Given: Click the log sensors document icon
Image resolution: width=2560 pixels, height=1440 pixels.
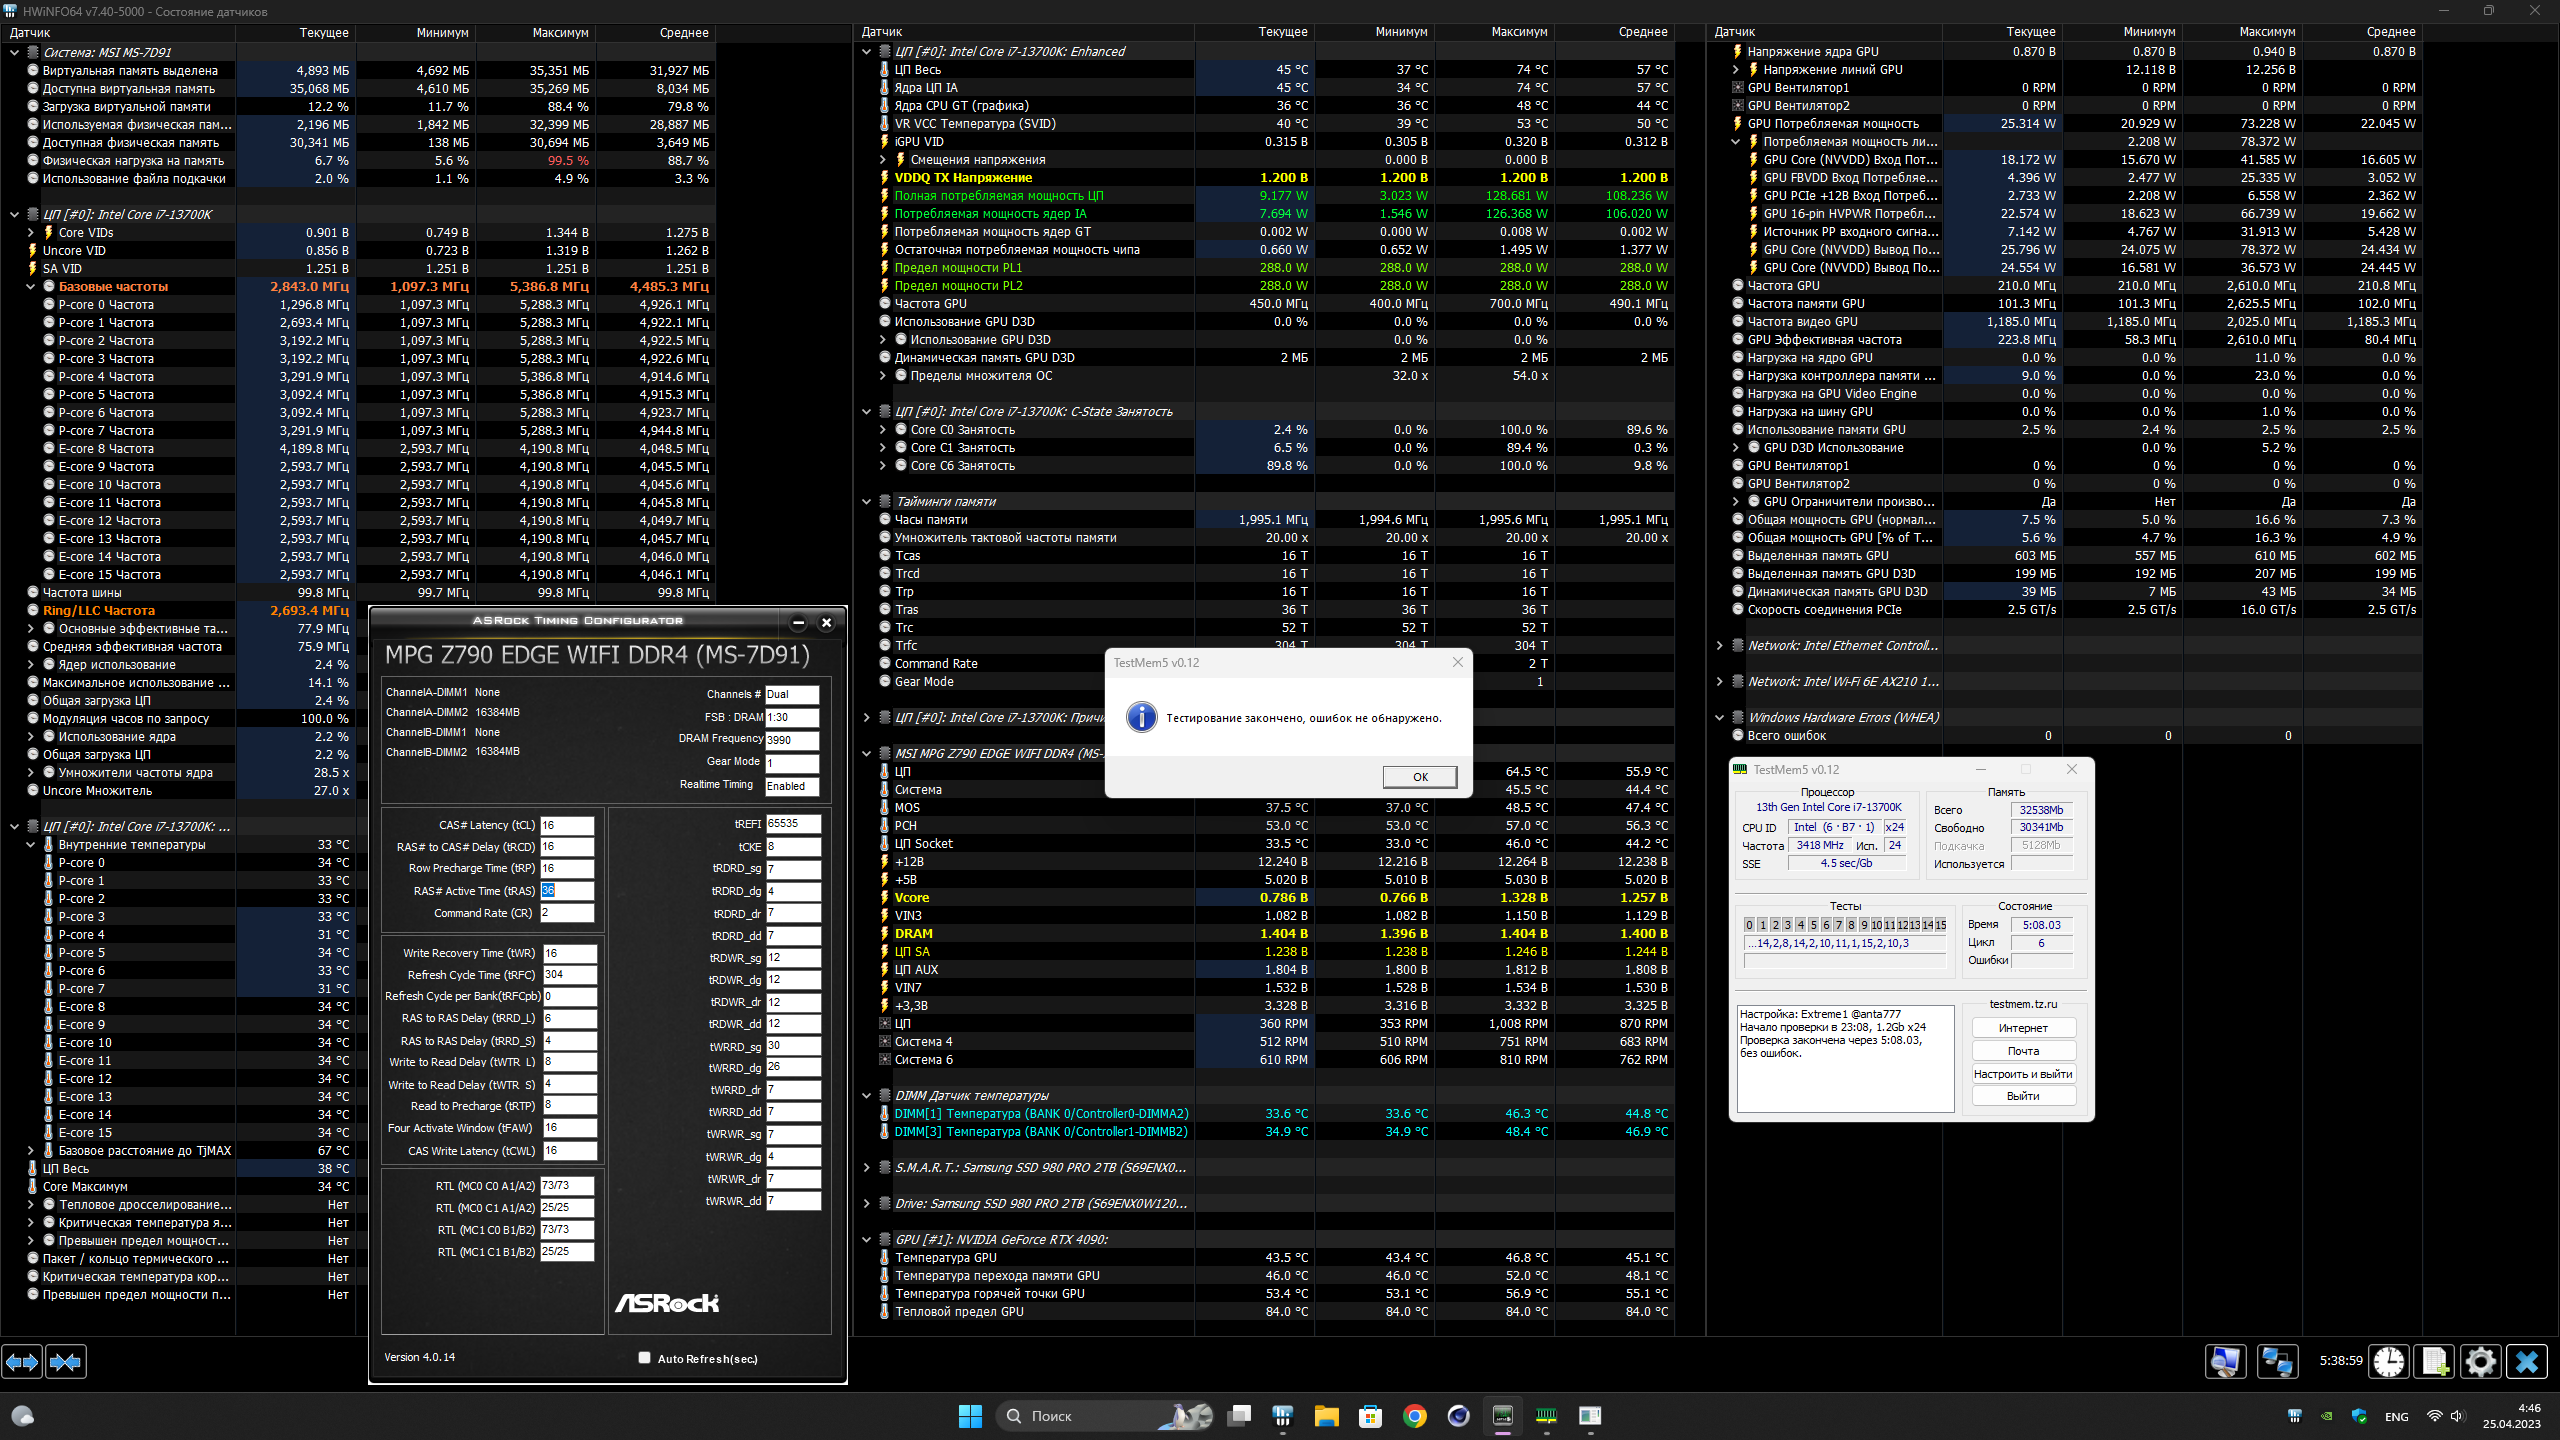Looking at the screenshot, I should click(x=2434, y=1361).
